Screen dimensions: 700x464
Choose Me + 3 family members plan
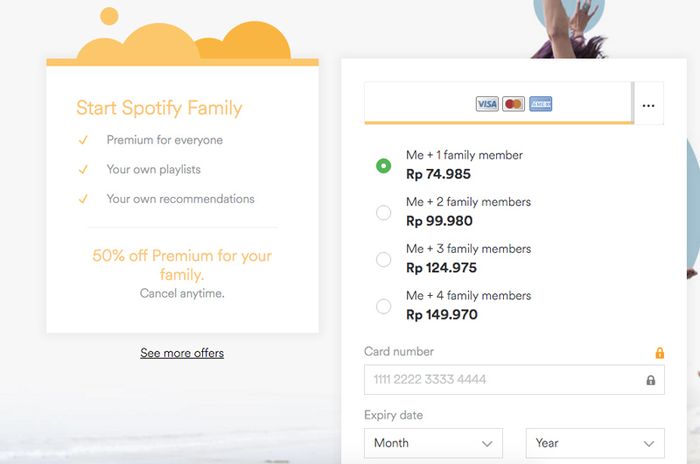pyautogui.click(x=383, y=259)
